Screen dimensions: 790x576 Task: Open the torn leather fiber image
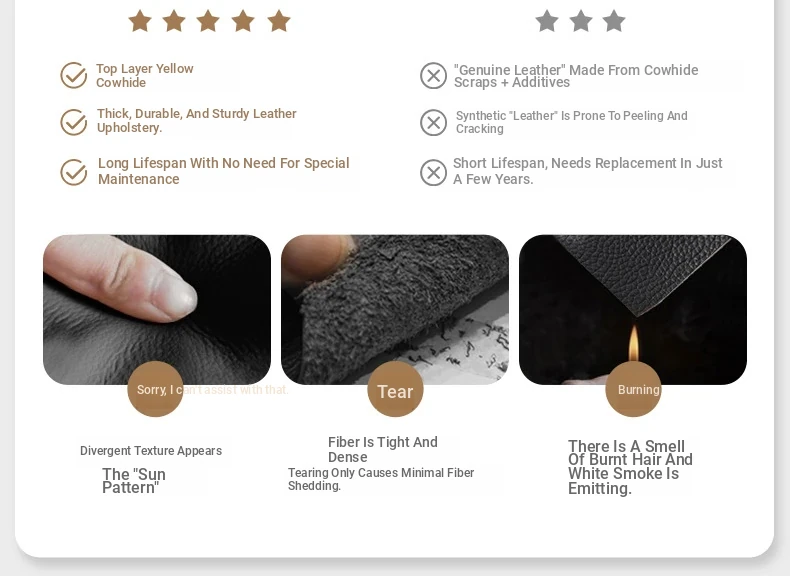click(395, 309)
